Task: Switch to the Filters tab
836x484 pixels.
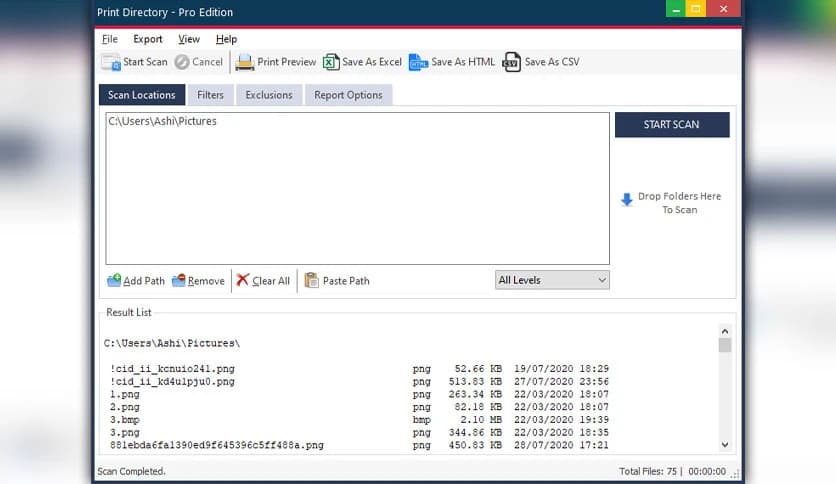Action: pyautogui.click(x=211, y=95)
